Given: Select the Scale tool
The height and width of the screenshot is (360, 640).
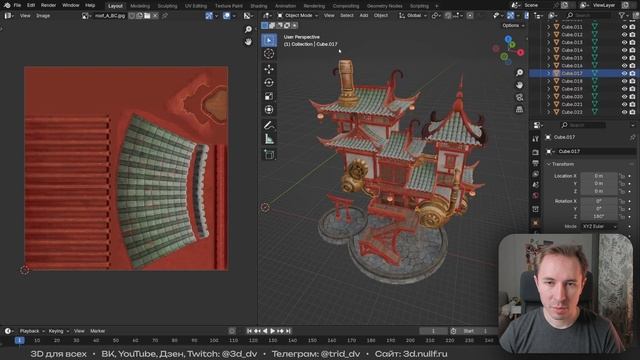Looking at the screenshot, I should 269,96.
